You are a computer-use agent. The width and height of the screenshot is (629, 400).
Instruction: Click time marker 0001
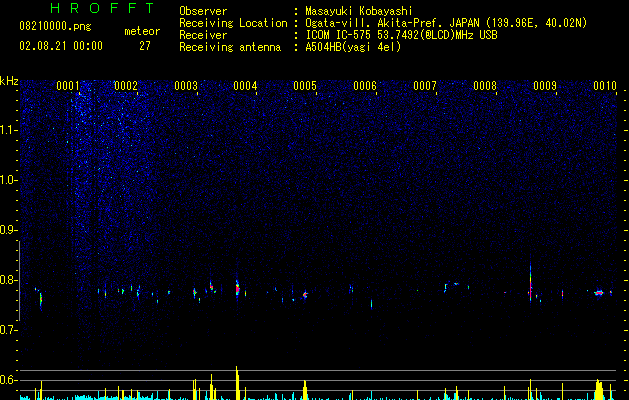point(68,86)
